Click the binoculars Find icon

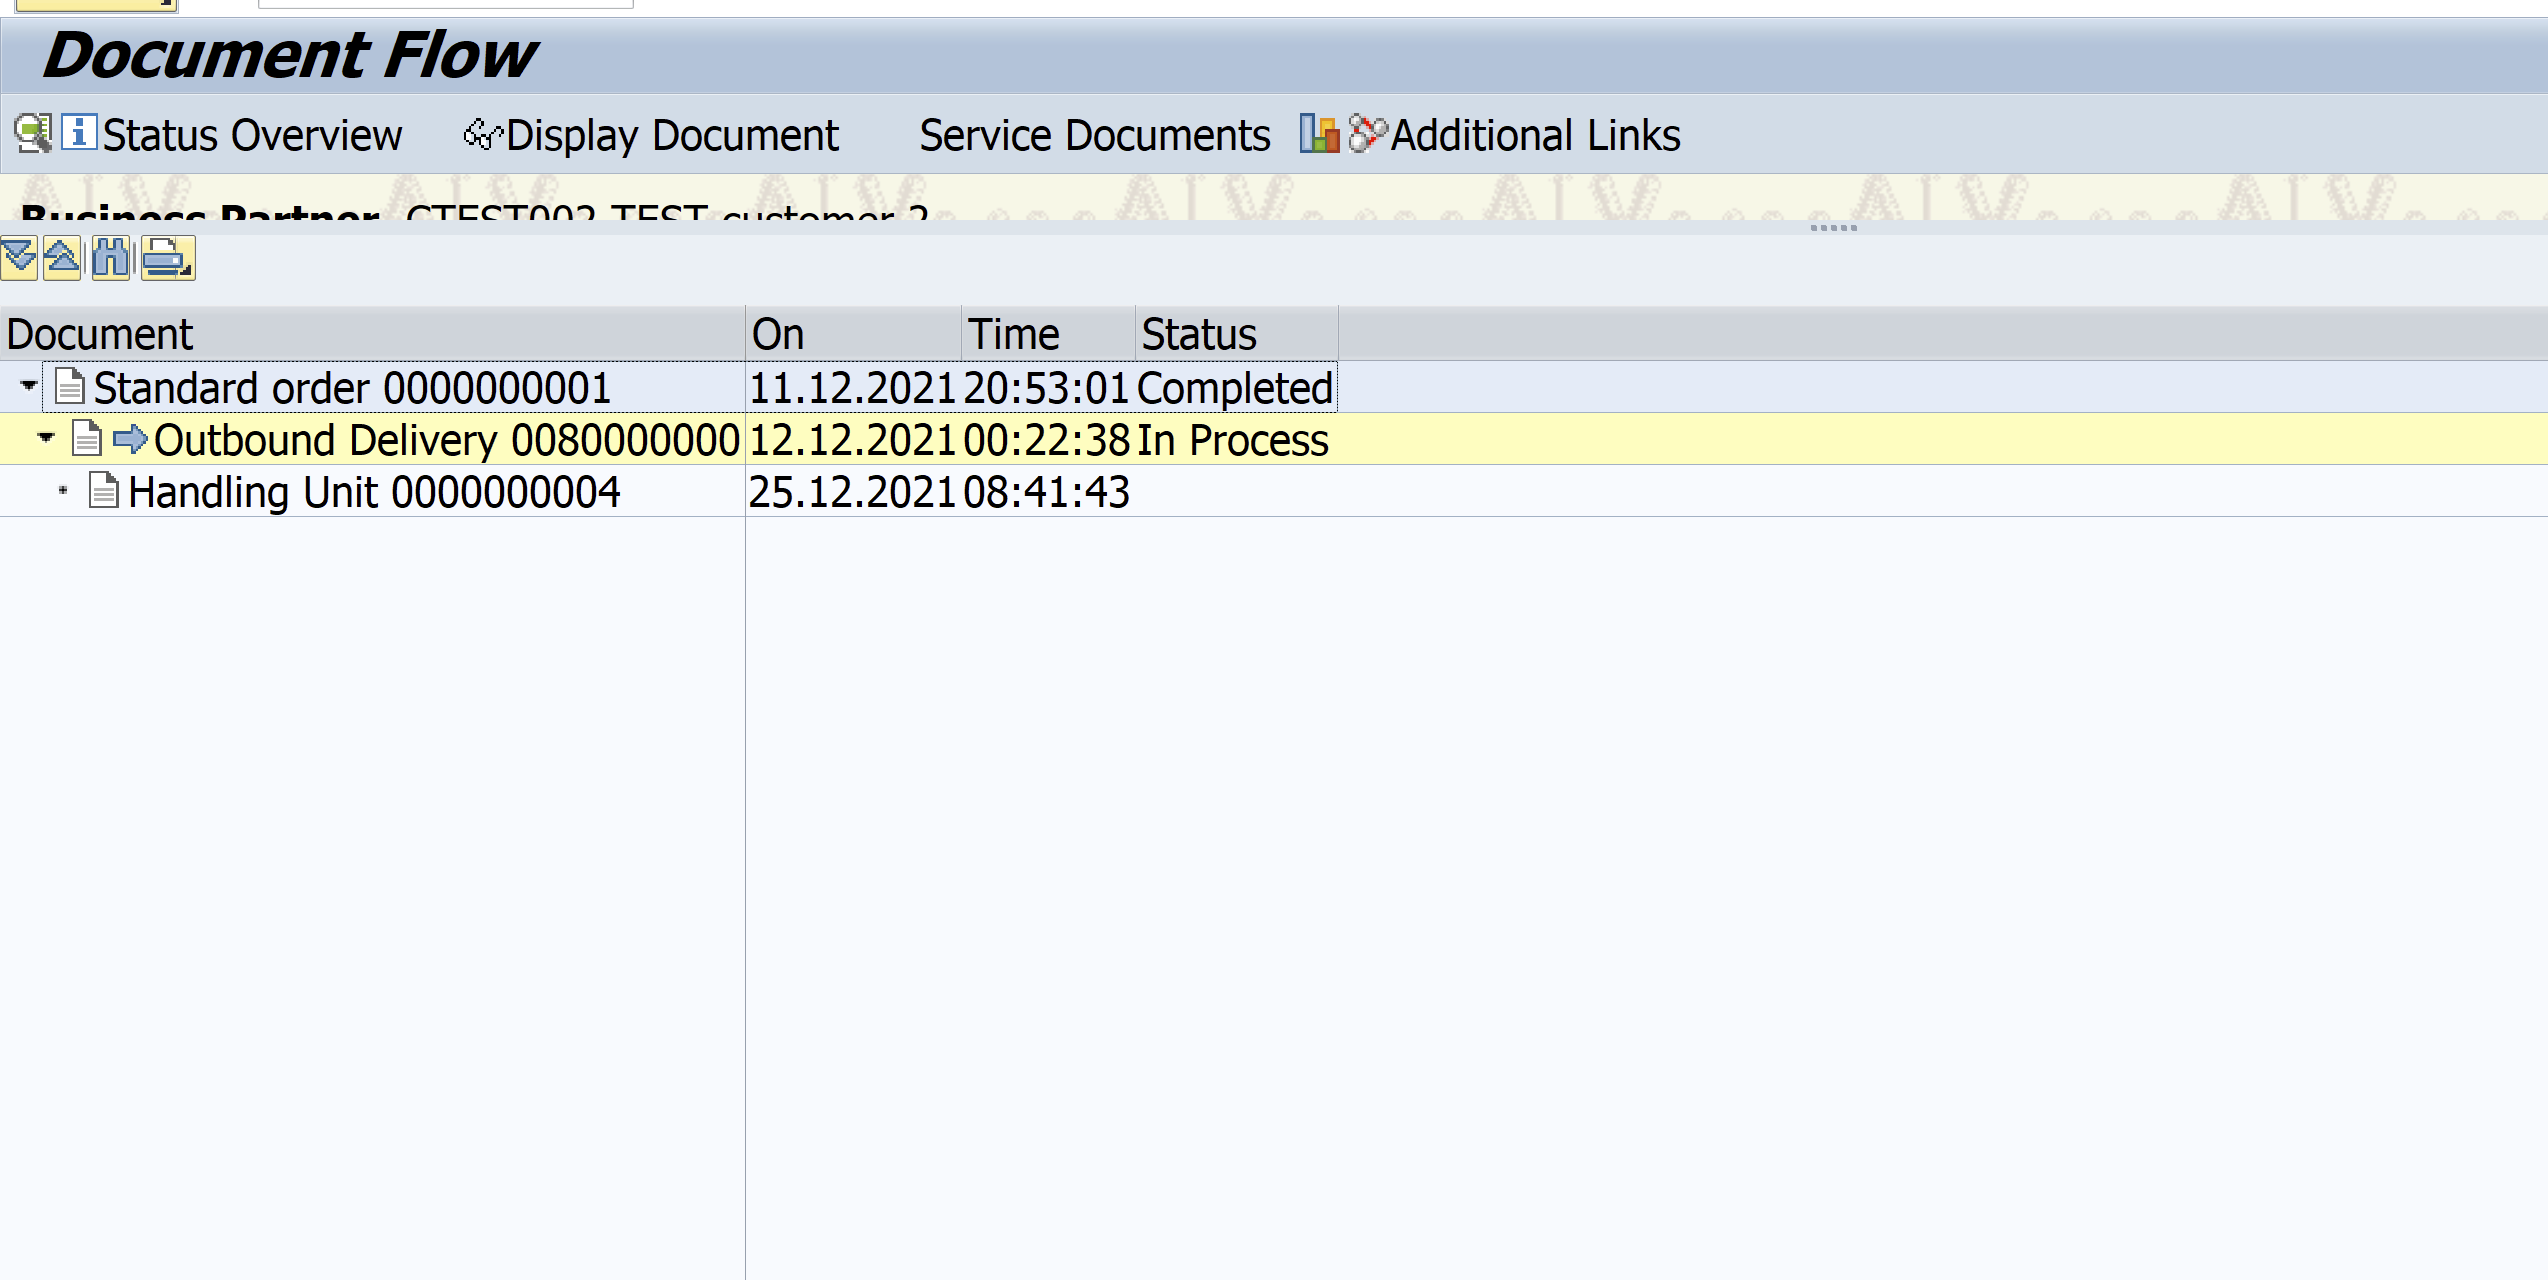pos(111,258)
